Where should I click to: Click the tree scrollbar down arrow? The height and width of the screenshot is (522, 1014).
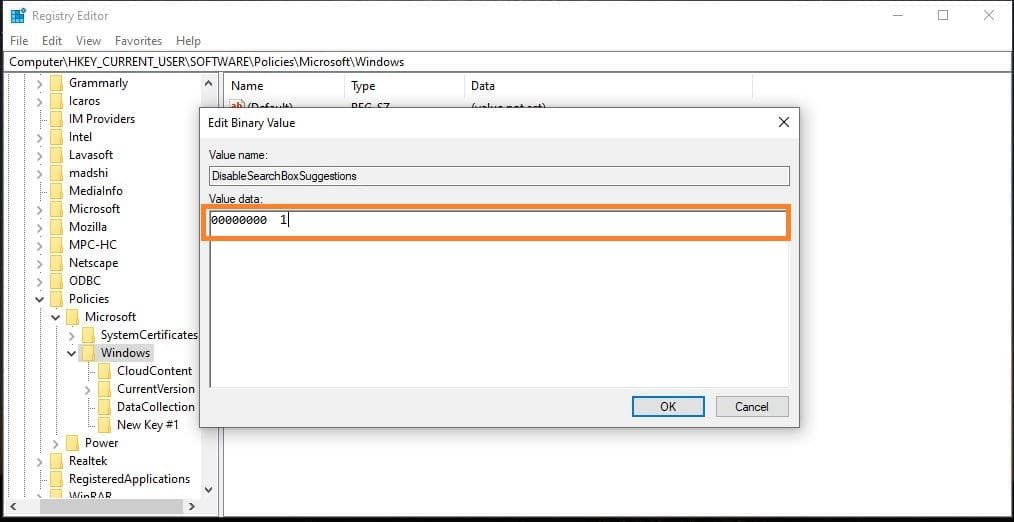coord(208,490)
